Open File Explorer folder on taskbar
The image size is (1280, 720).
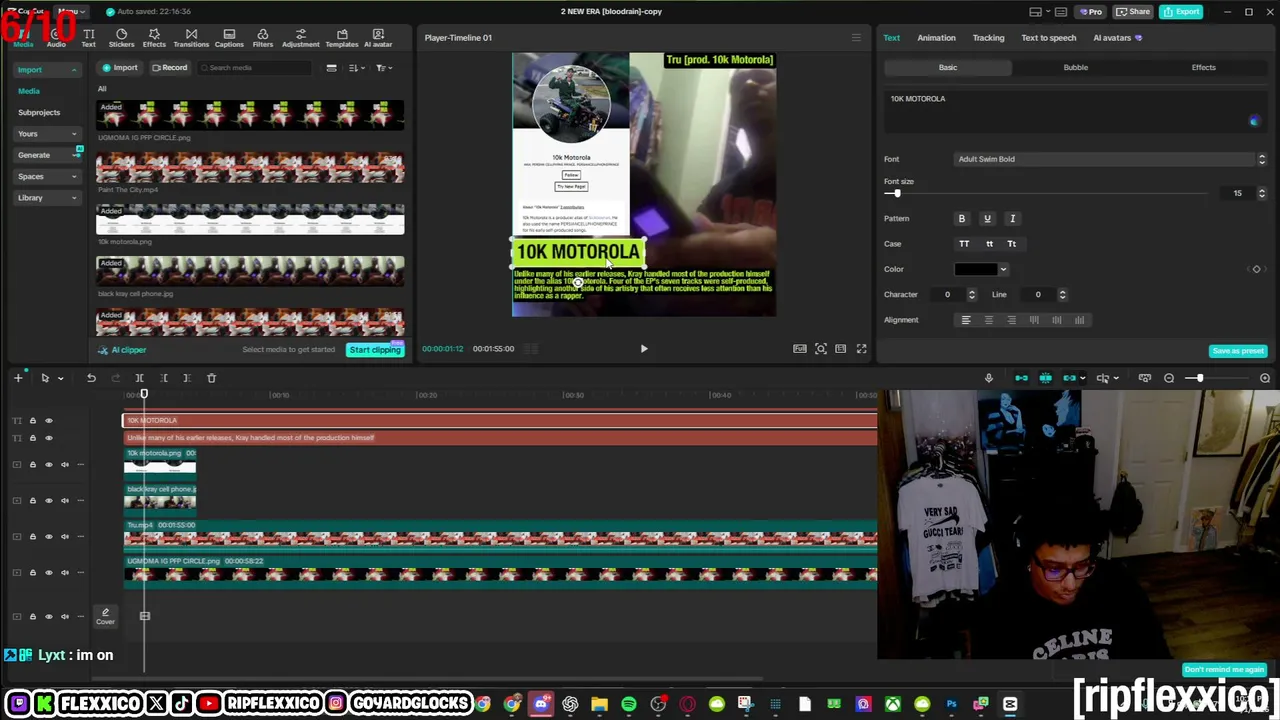(599, 704)
